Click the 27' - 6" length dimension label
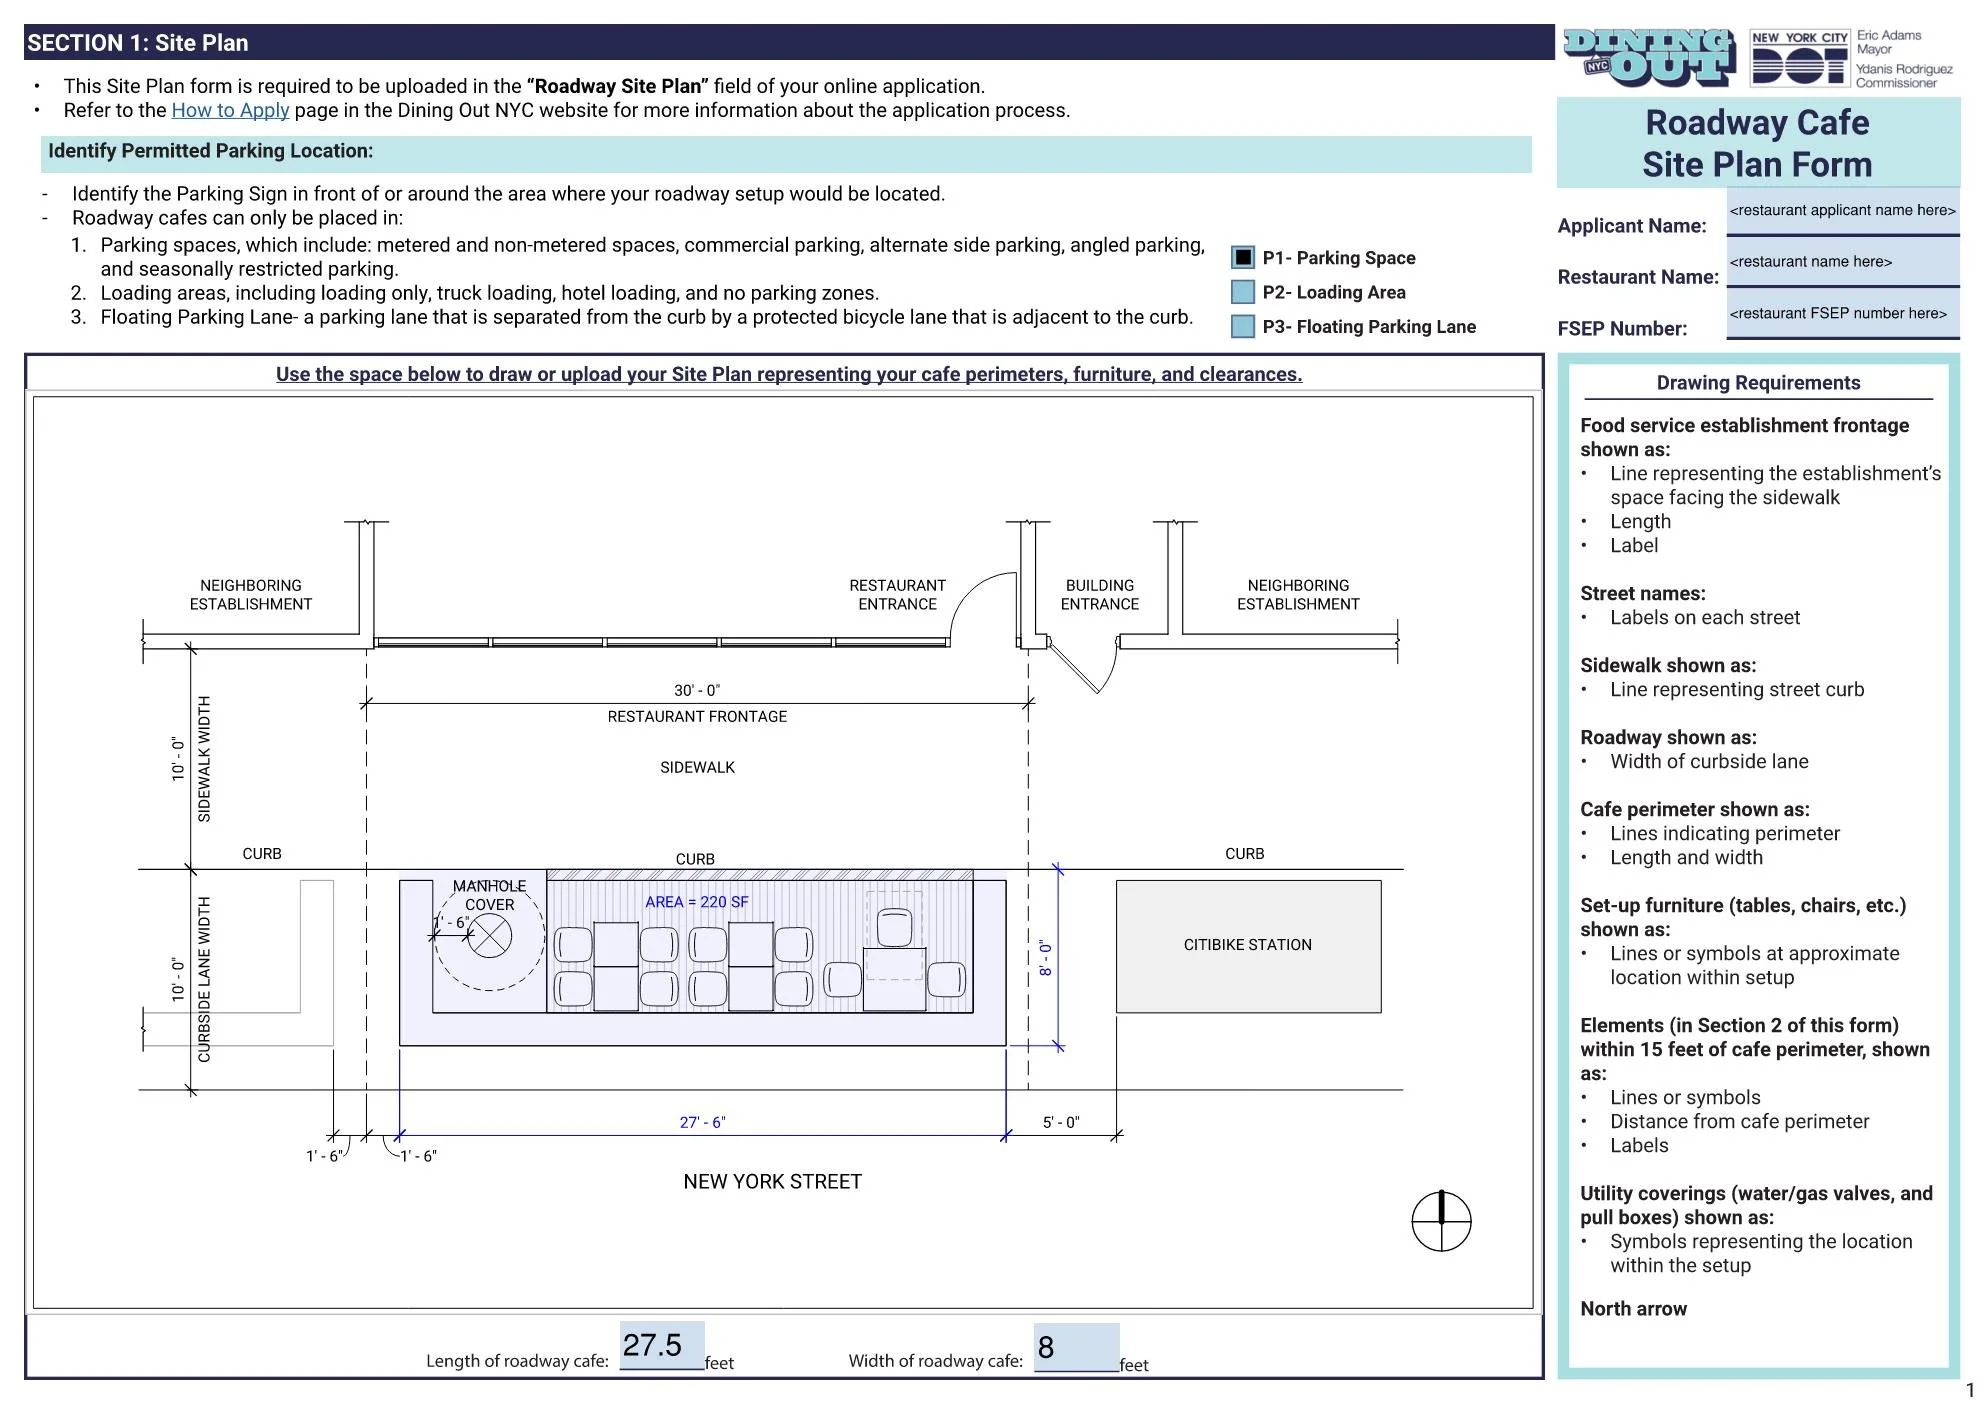The height and width of the screenshot is (1403, 1984). pyautogui.click(x=702, y=1123)
